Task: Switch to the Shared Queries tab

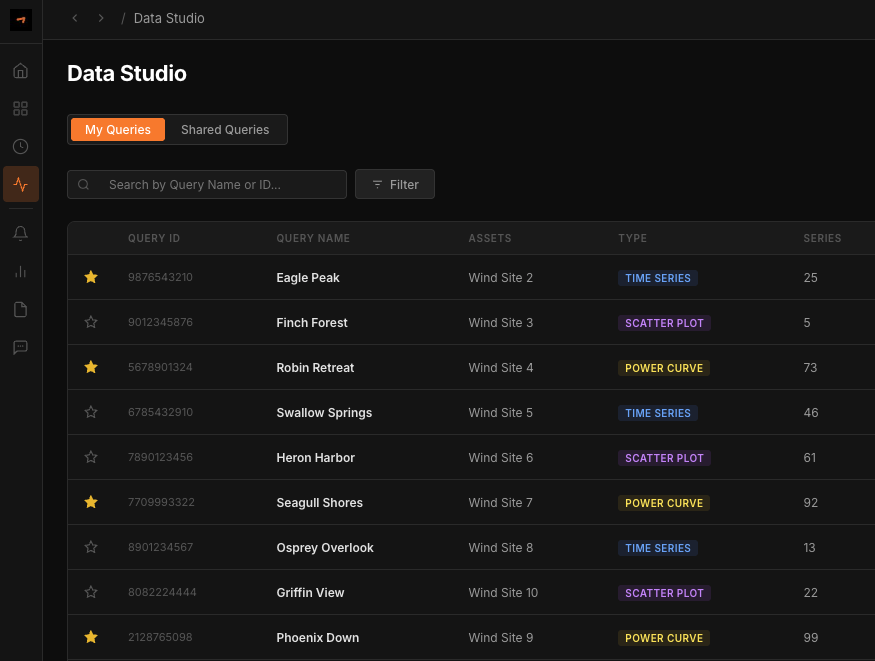Action: tap(225, 129)
